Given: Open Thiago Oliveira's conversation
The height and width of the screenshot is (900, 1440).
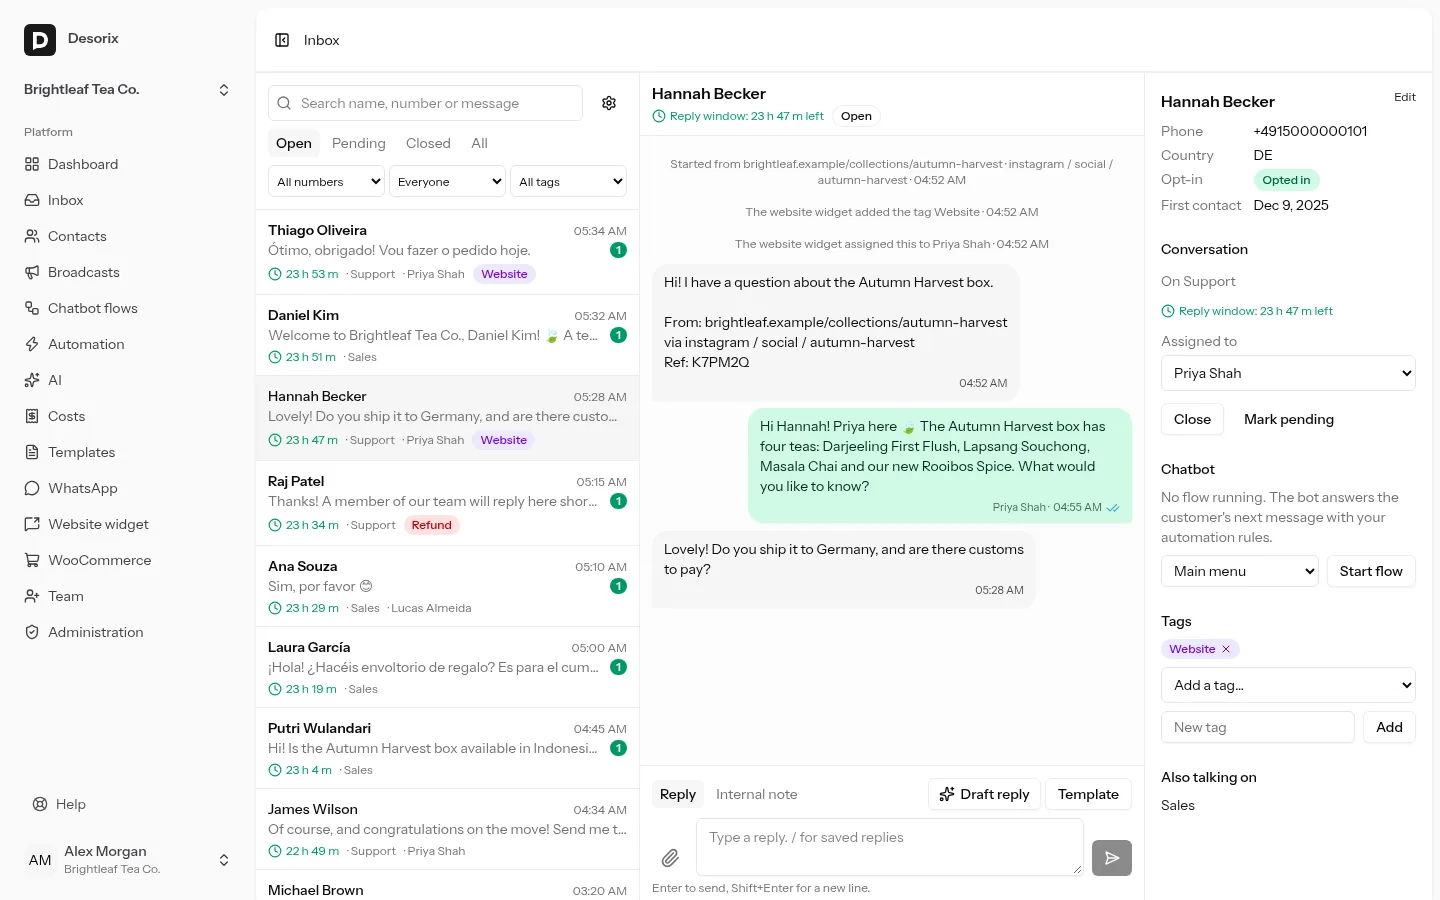Looking at the screenshot, I should click(447, 252).
